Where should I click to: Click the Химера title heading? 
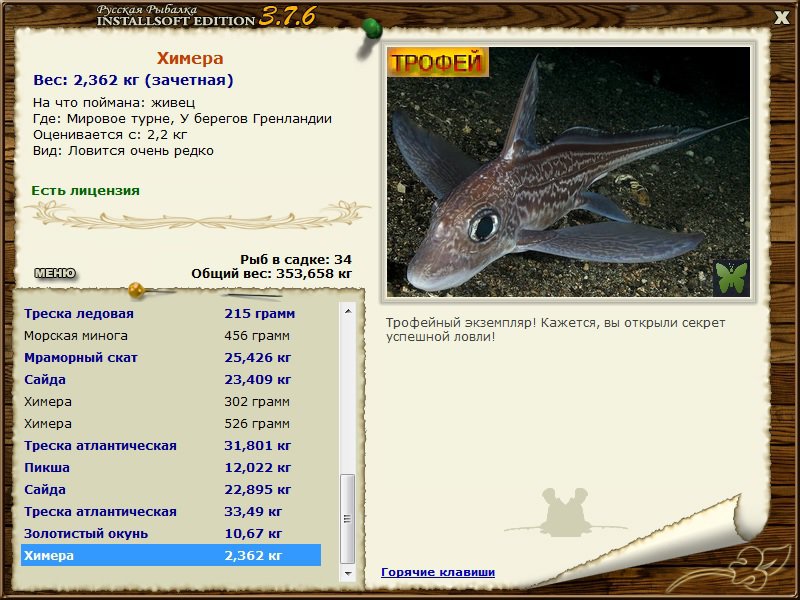point(190,58)
